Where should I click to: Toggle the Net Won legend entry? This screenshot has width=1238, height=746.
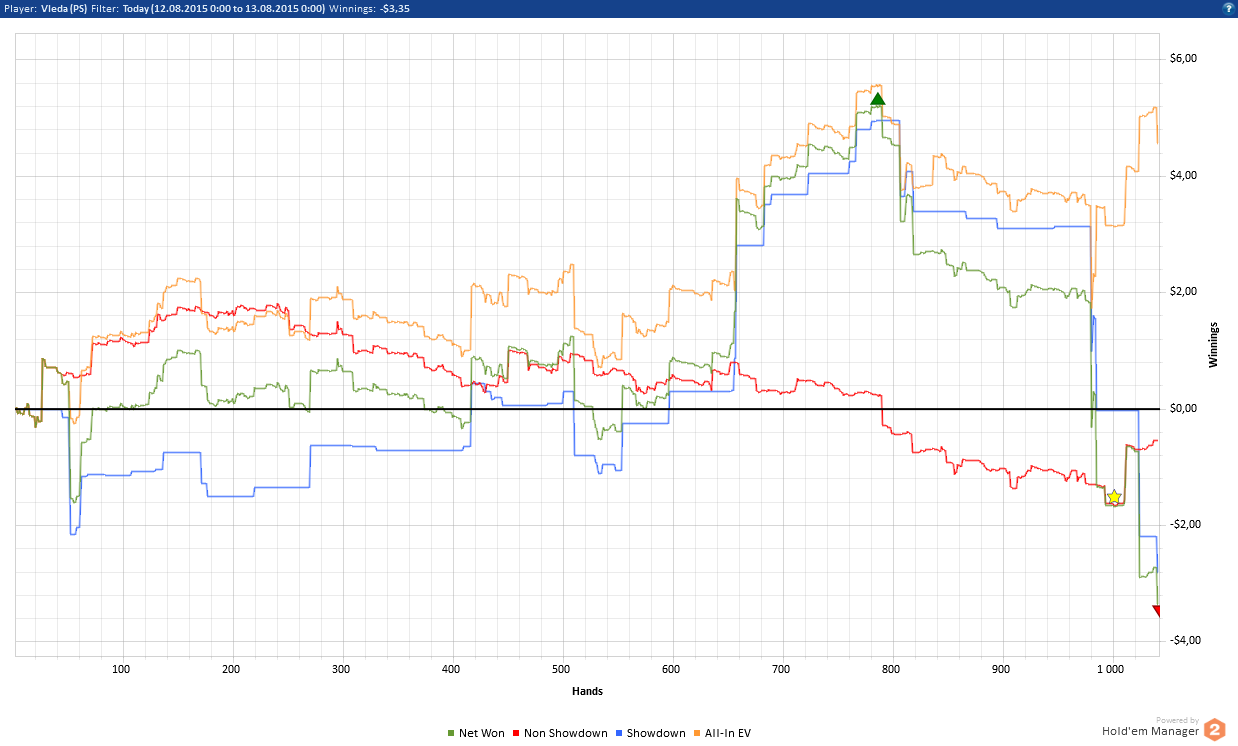(475, 733)
